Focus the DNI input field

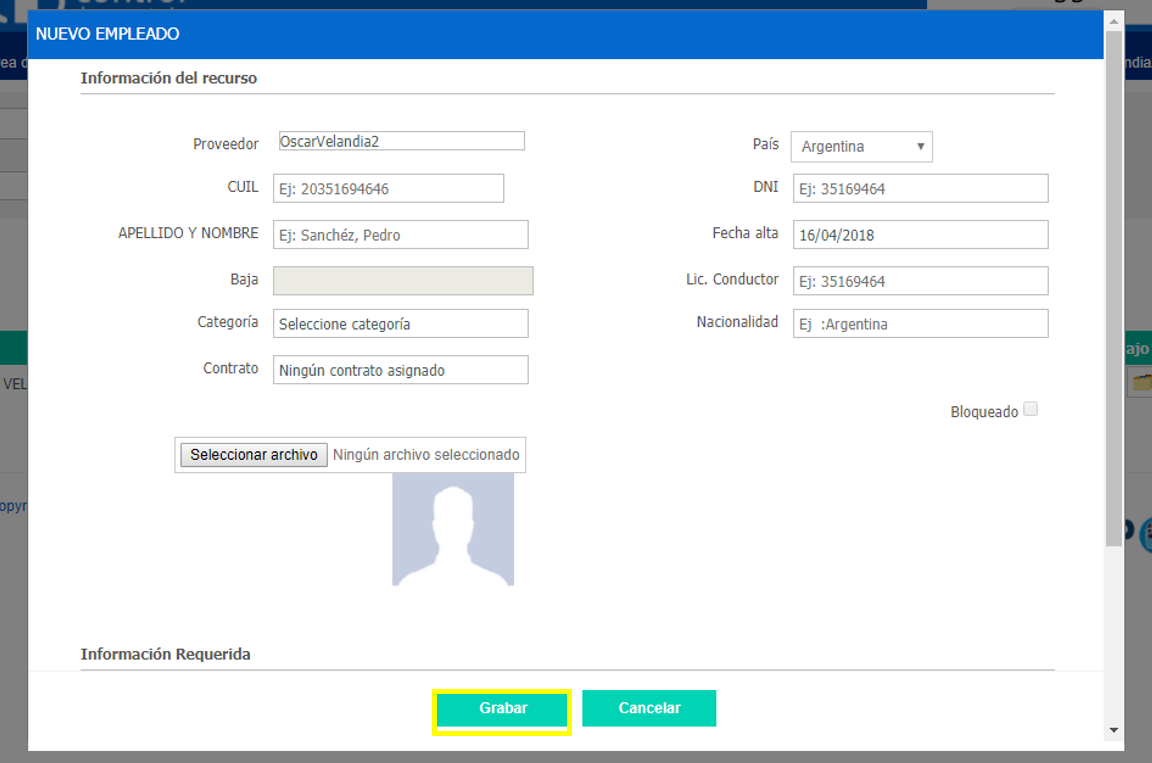click(920, 188)
